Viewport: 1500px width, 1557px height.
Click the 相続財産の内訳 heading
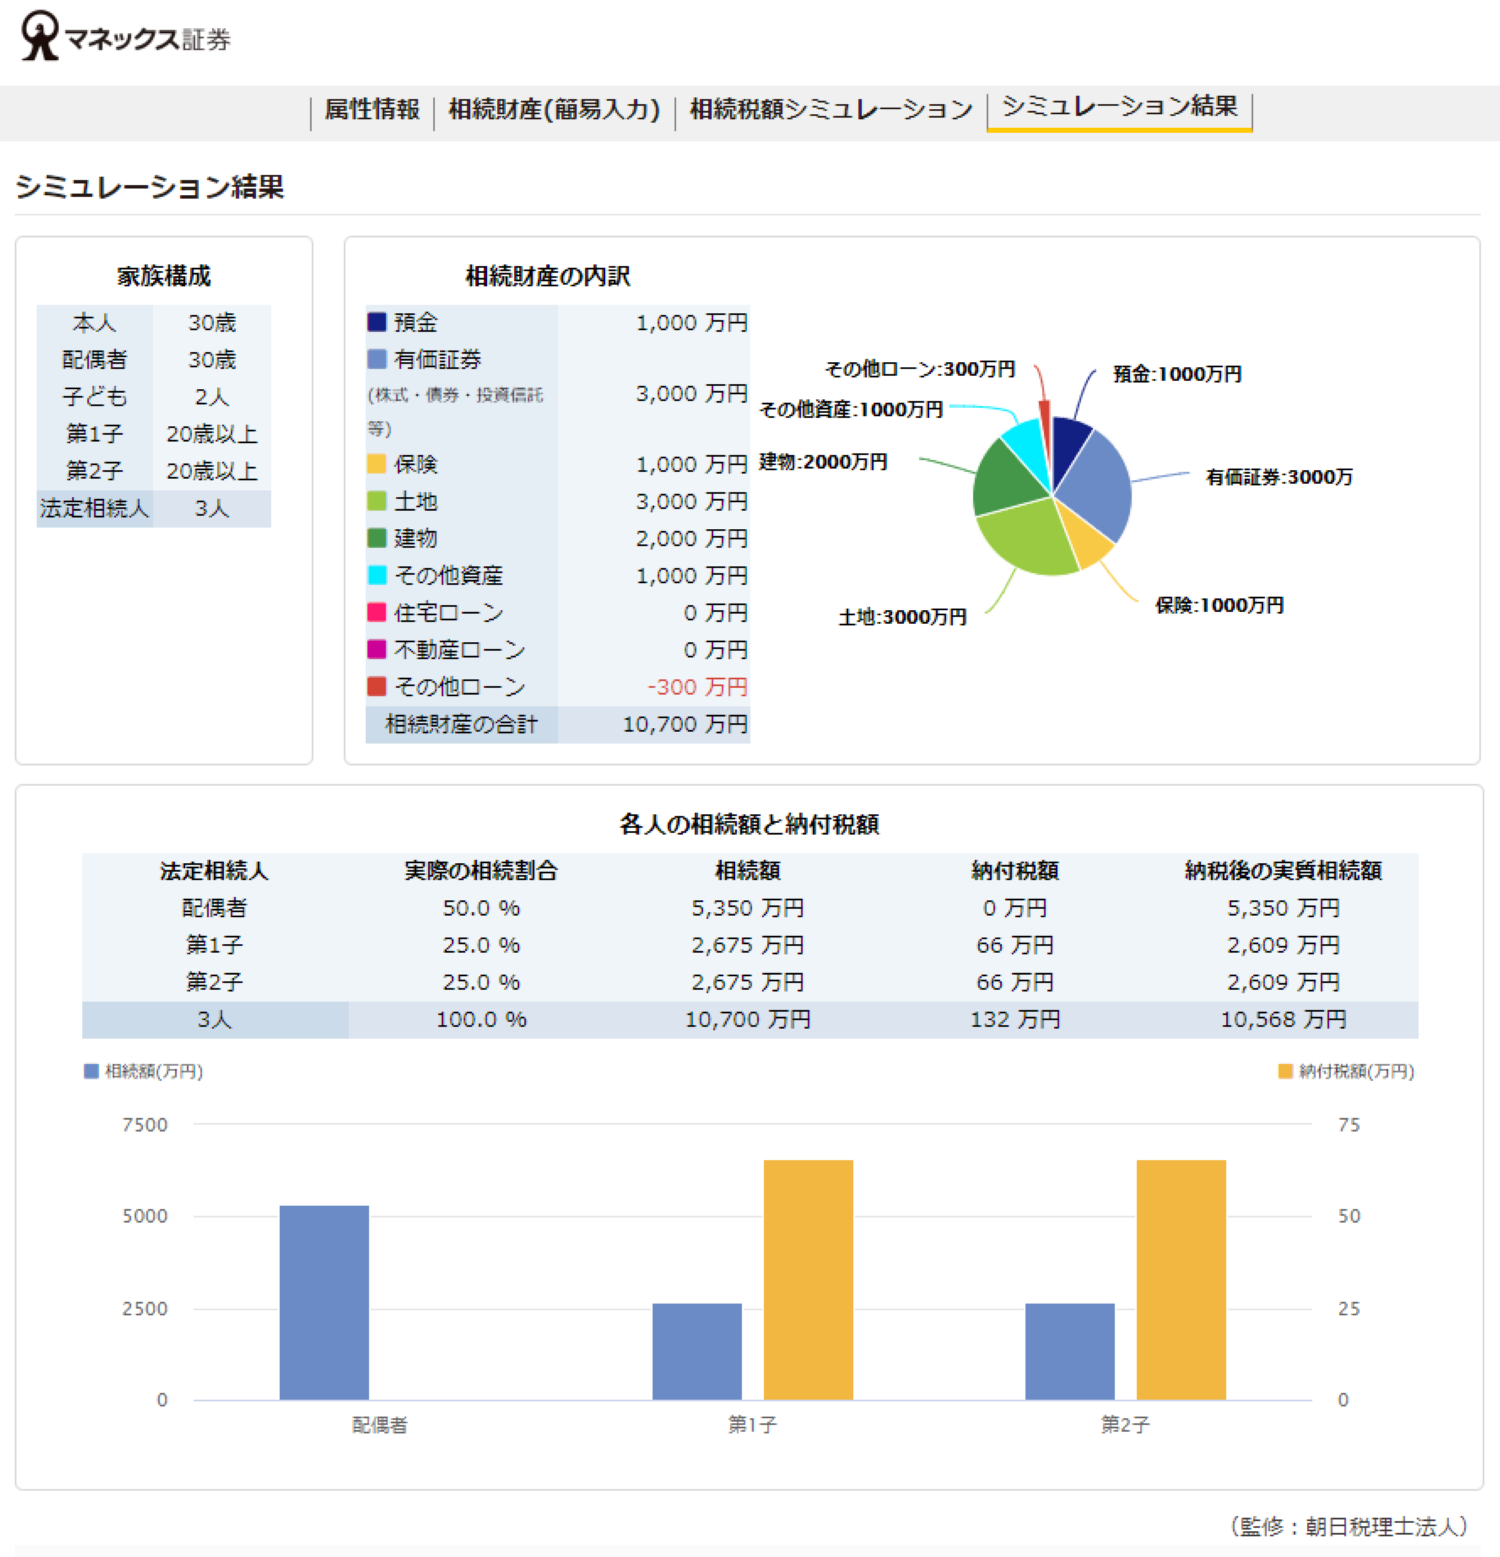(548, 276)
